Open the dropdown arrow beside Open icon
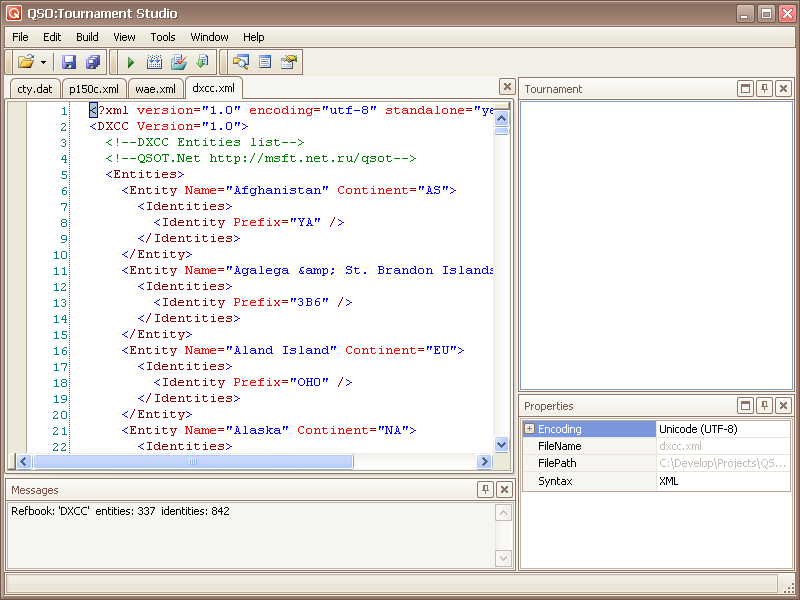 click(x=43, y=62)
